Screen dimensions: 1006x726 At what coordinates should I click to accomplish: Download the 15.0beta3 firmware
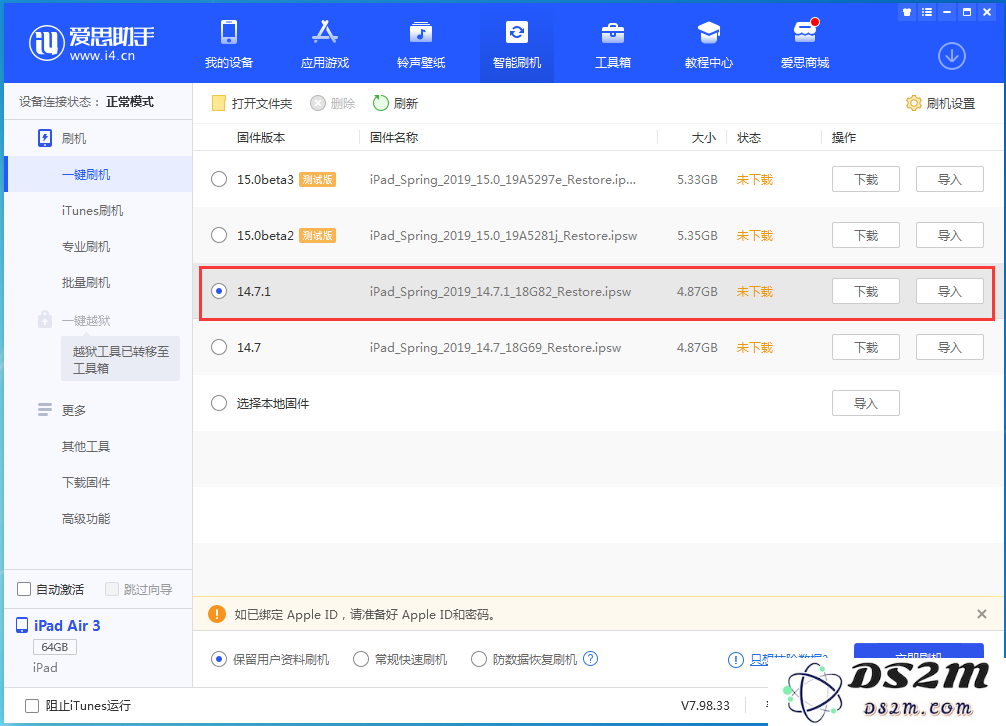(865, 179)
